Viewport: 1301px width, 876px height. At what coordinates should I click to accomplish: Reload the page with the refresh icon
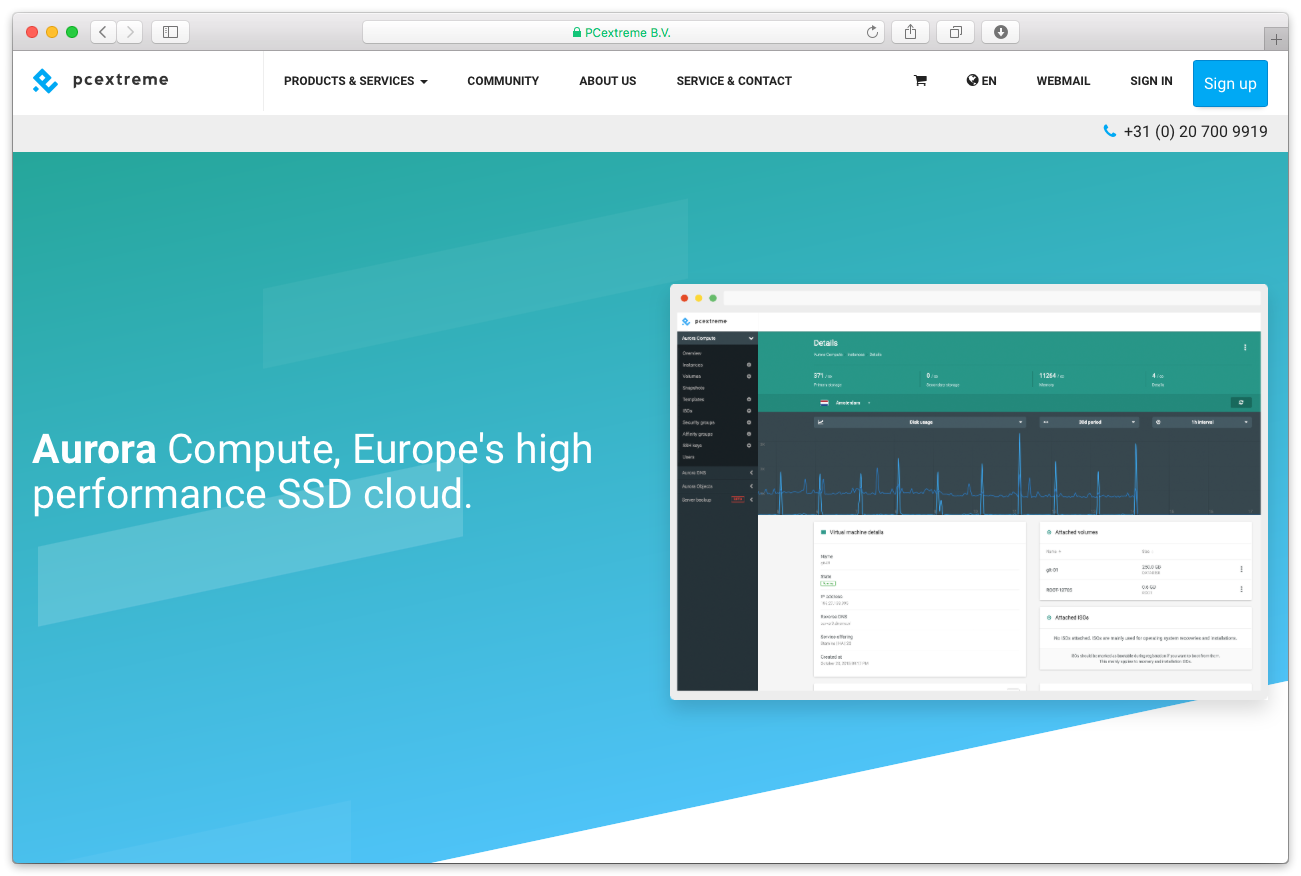point(872,32)
